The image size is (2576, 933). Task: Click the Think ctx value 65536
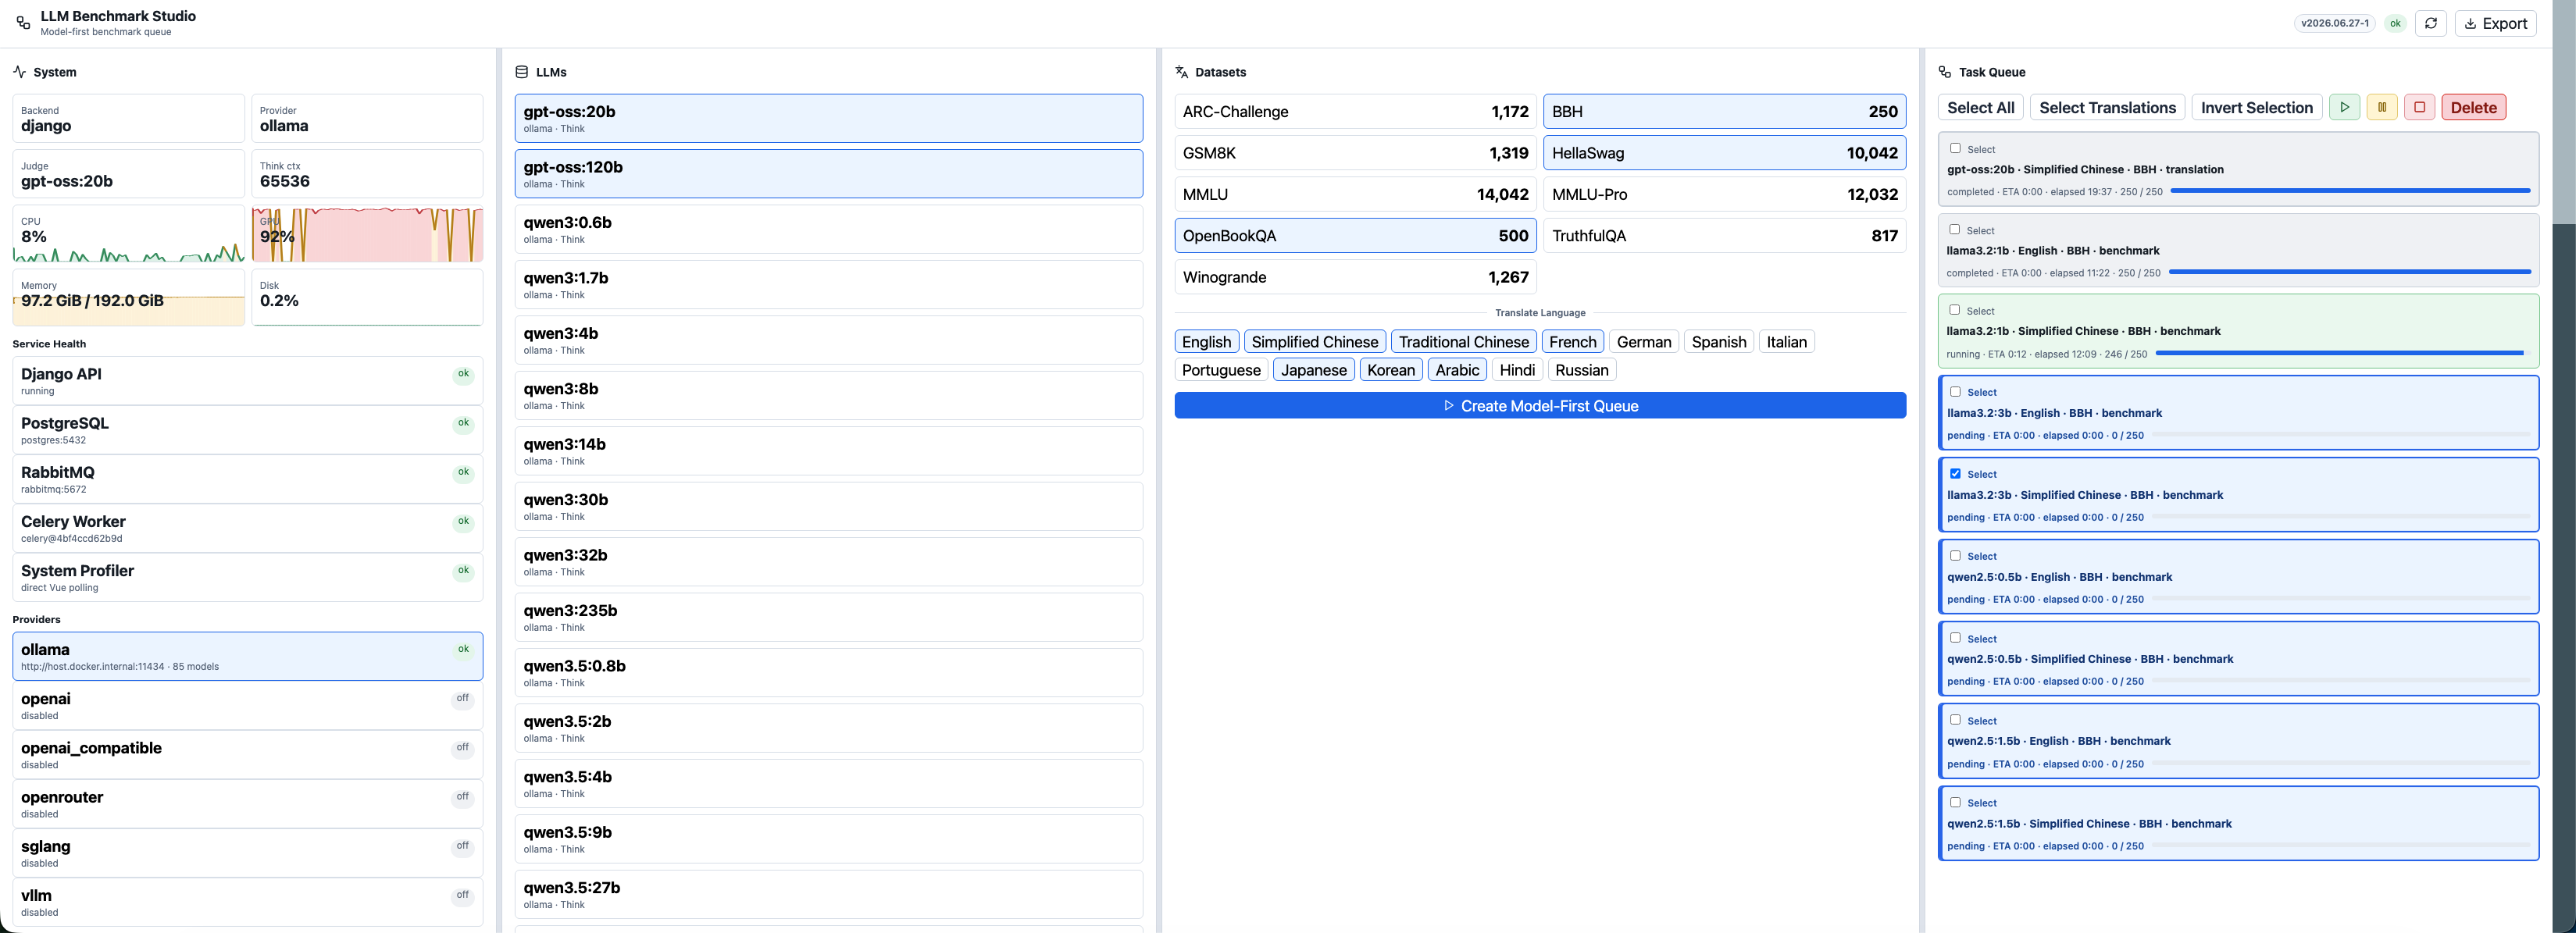tap(285, 181)
